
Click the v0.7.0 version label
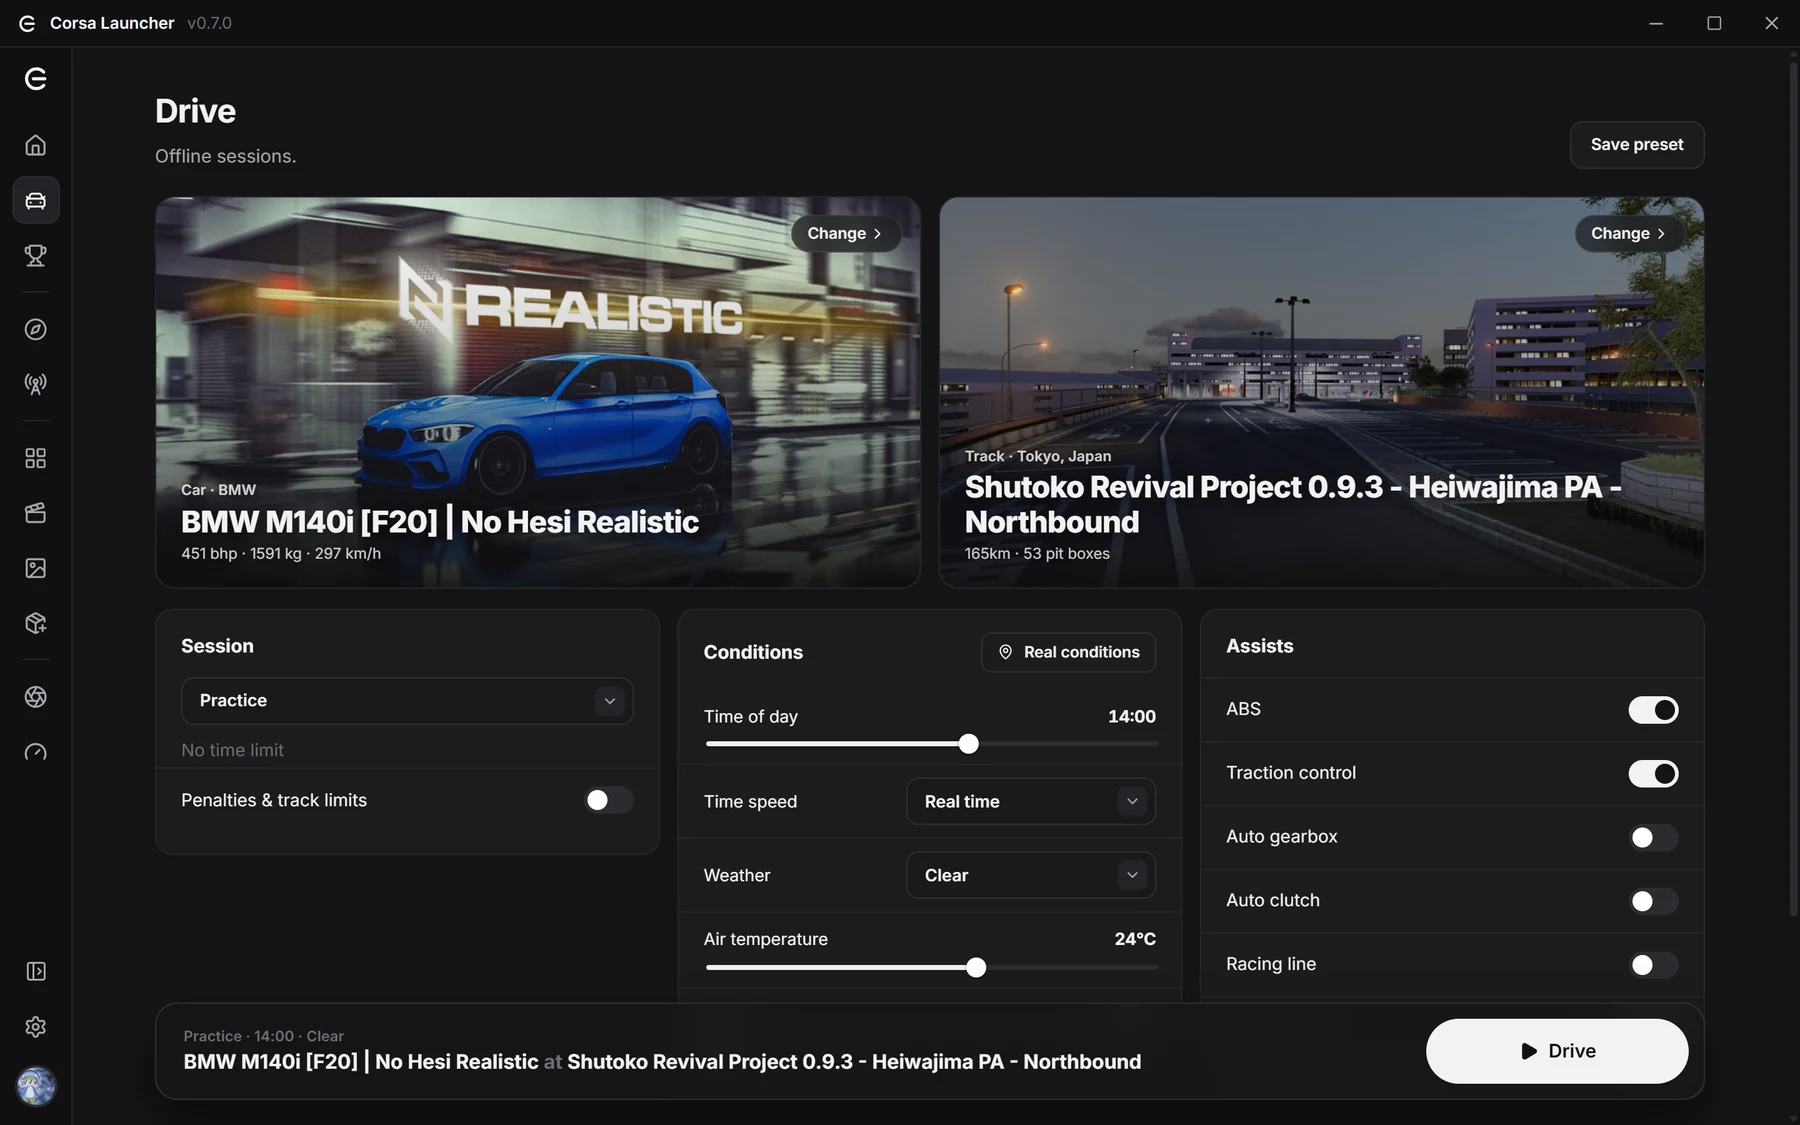pos(209,23)
